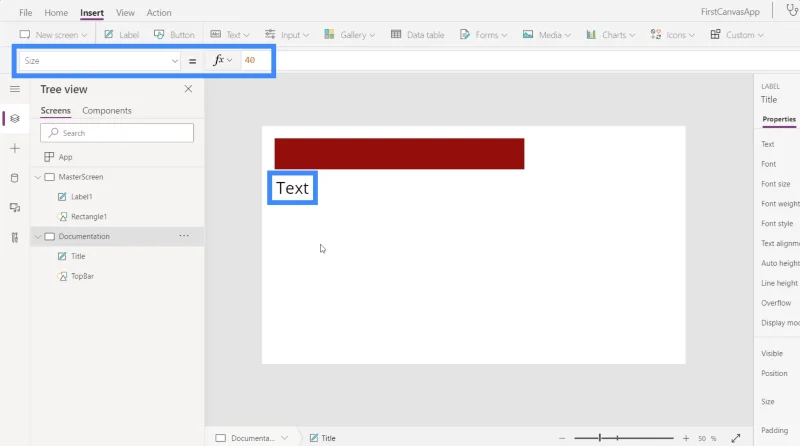Zoom out with the minus button
This screenshot has height=446, width=800.
(x=562, y=438)
